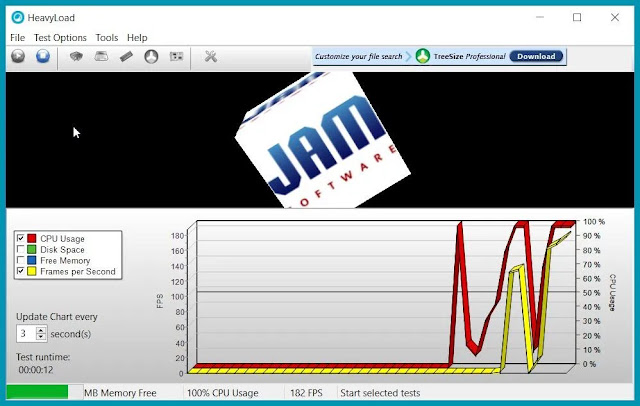Click the rotating JAM Software cube
The width and height of the screenshot is (640, 406).
click(322, 139)
